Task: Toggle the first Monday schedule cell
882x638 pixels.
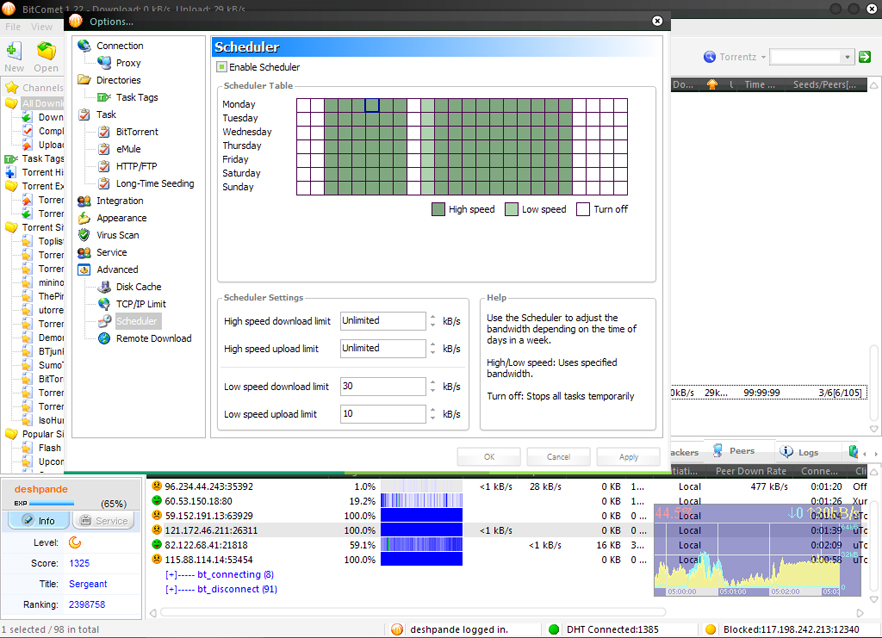Action: 303,105
